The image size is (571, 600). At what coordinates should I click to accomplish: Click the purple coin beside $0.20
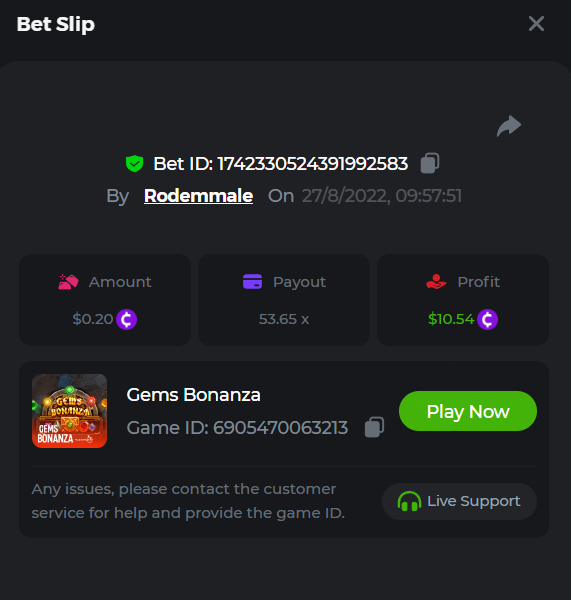point(126,319)
